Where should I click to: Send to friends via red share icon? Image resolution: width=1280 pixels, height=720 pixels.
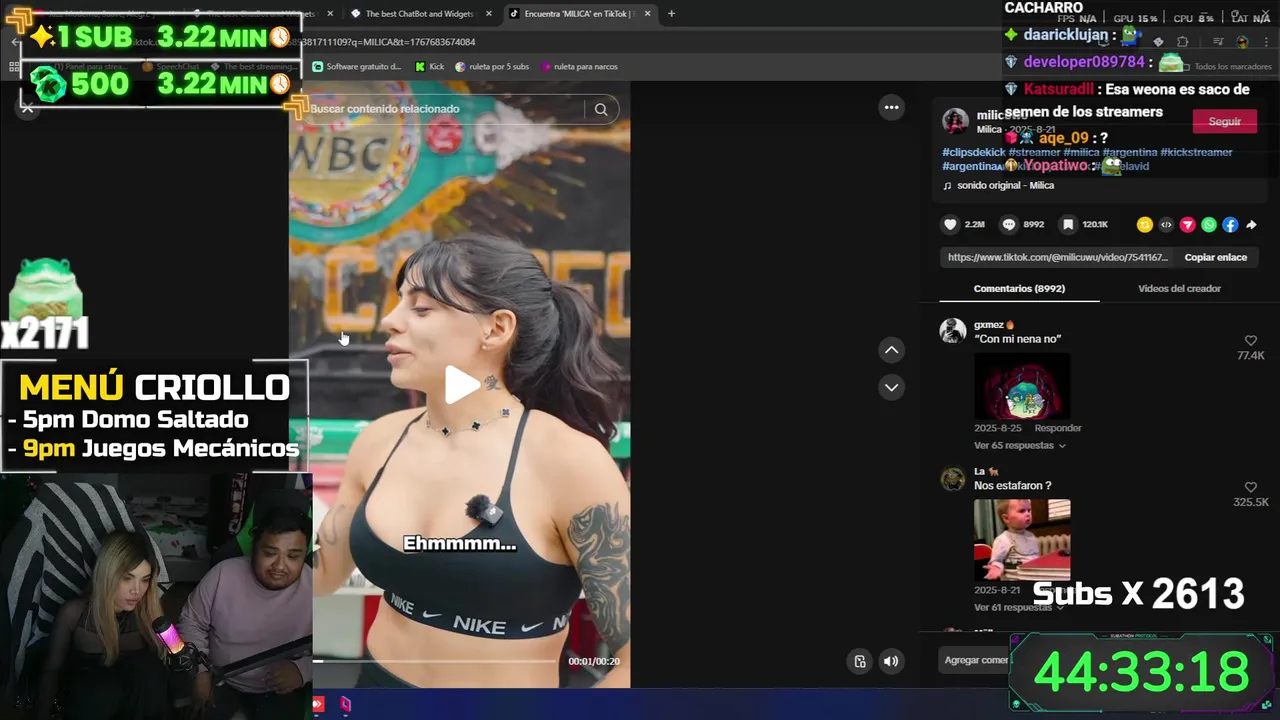coord(1187,225)
